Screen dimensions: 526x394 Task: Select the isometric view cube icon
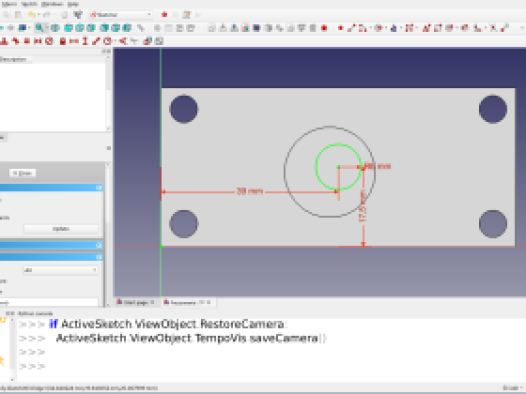coord(55,28)
